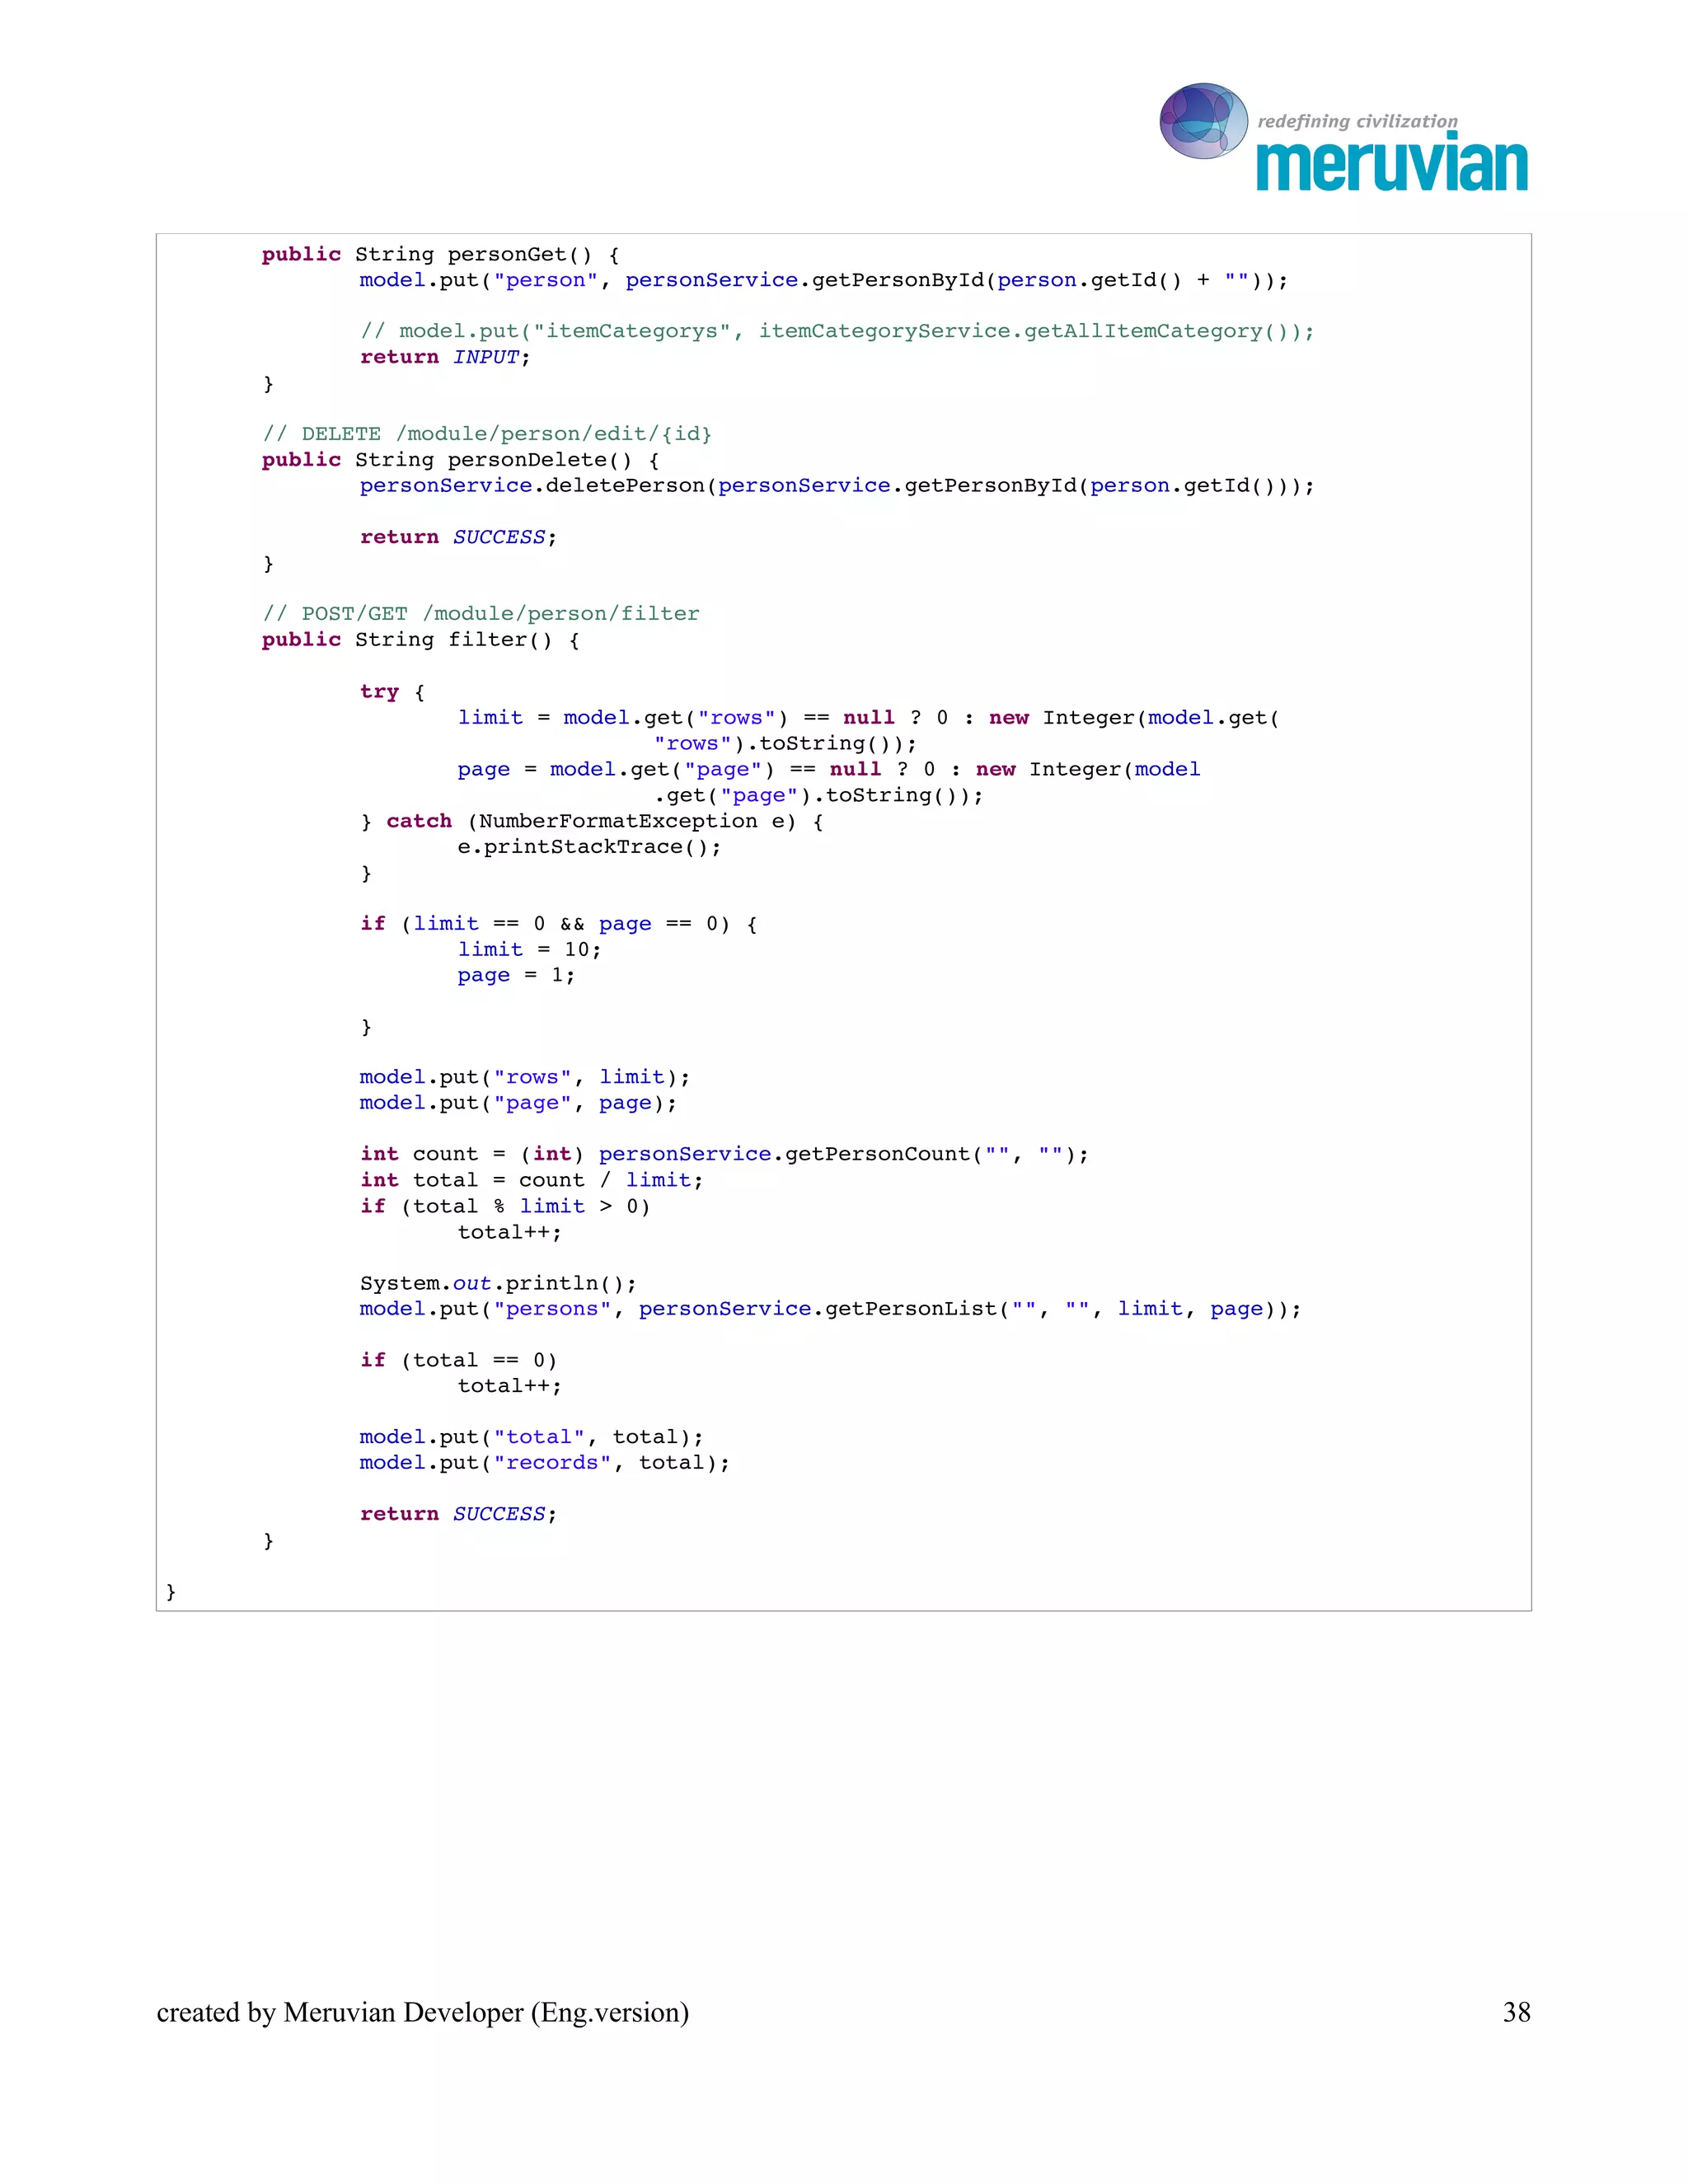
Task: Click 'catch (NumberFormatException e)' line
Action: click(592, 821)
